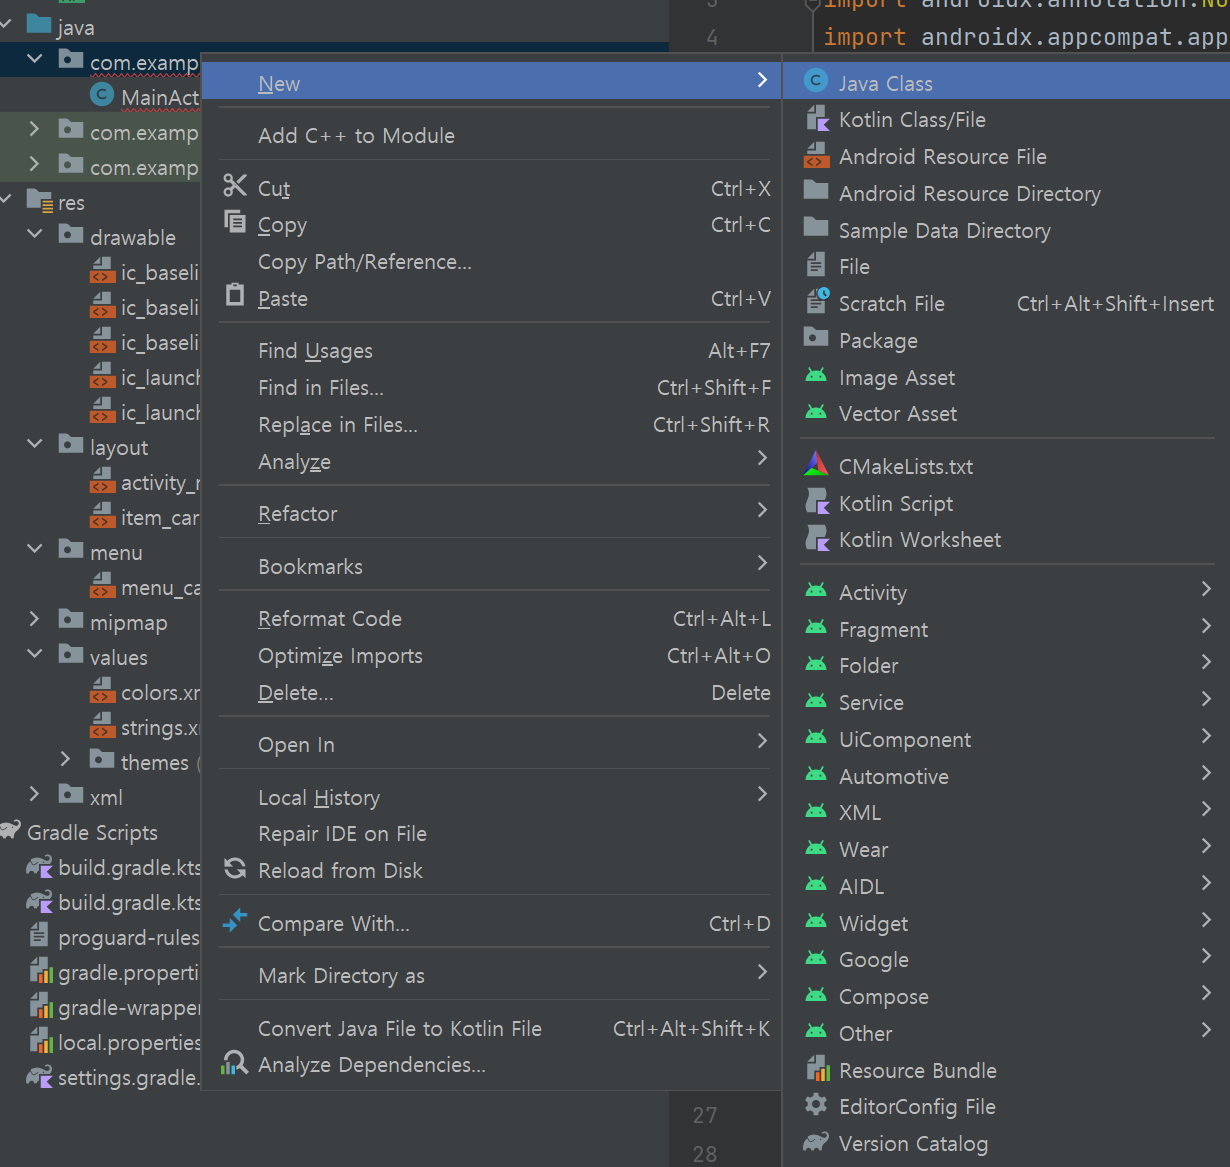
Task: Click the proguard-rules file icon
Action: (39, 936)
